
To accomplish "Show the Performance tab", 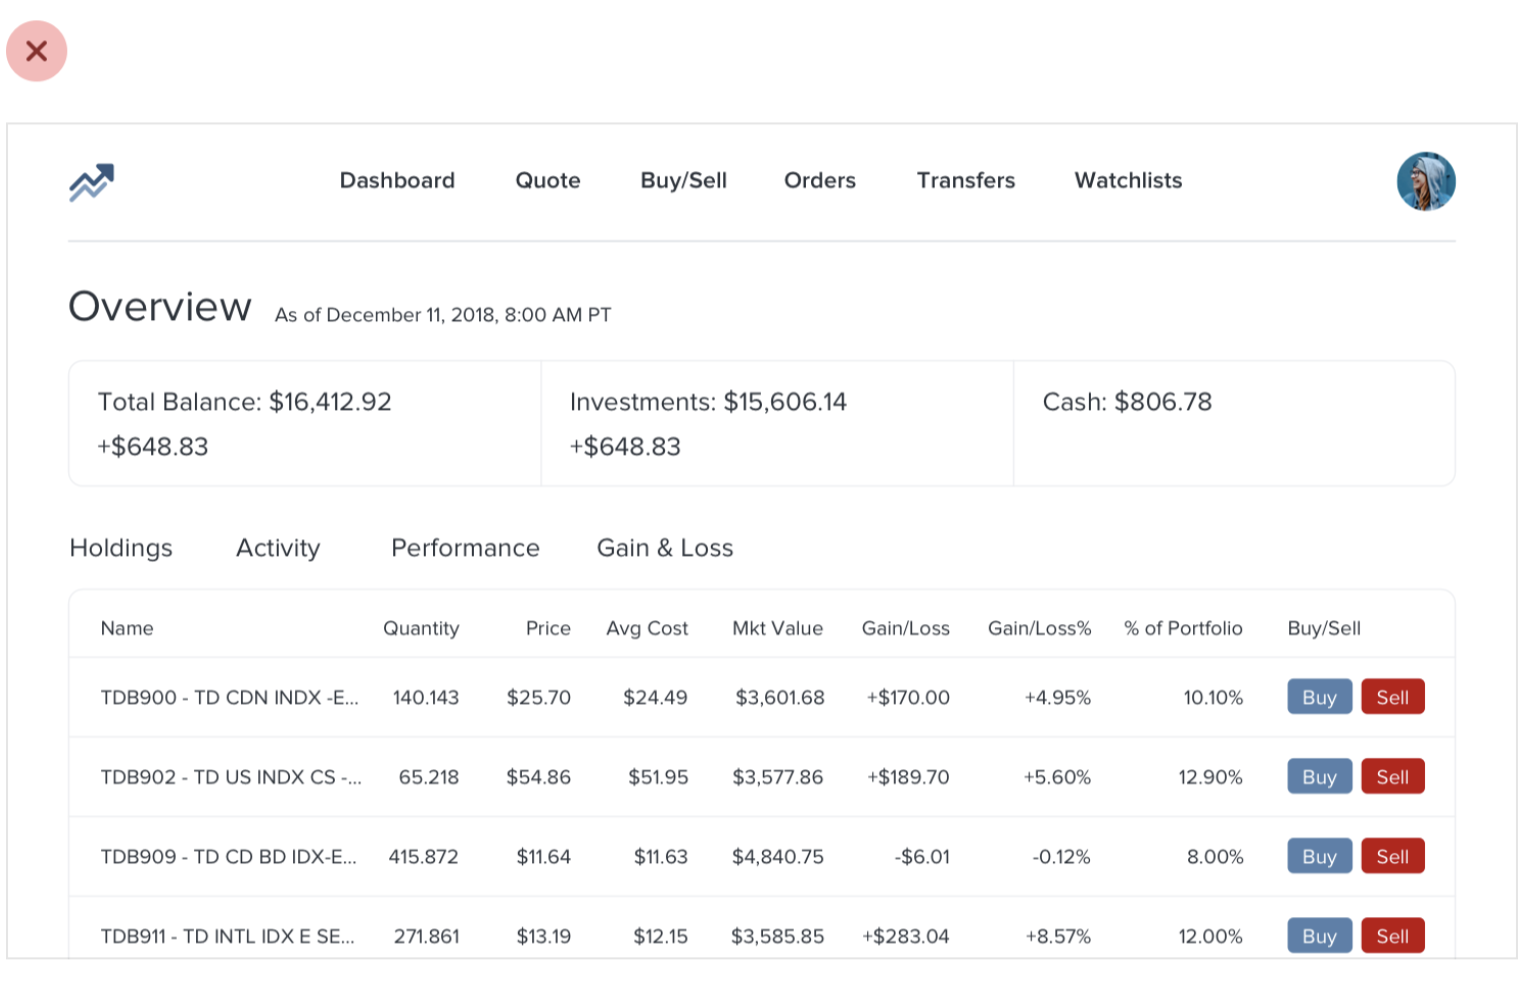I will (x=465, y=548).
